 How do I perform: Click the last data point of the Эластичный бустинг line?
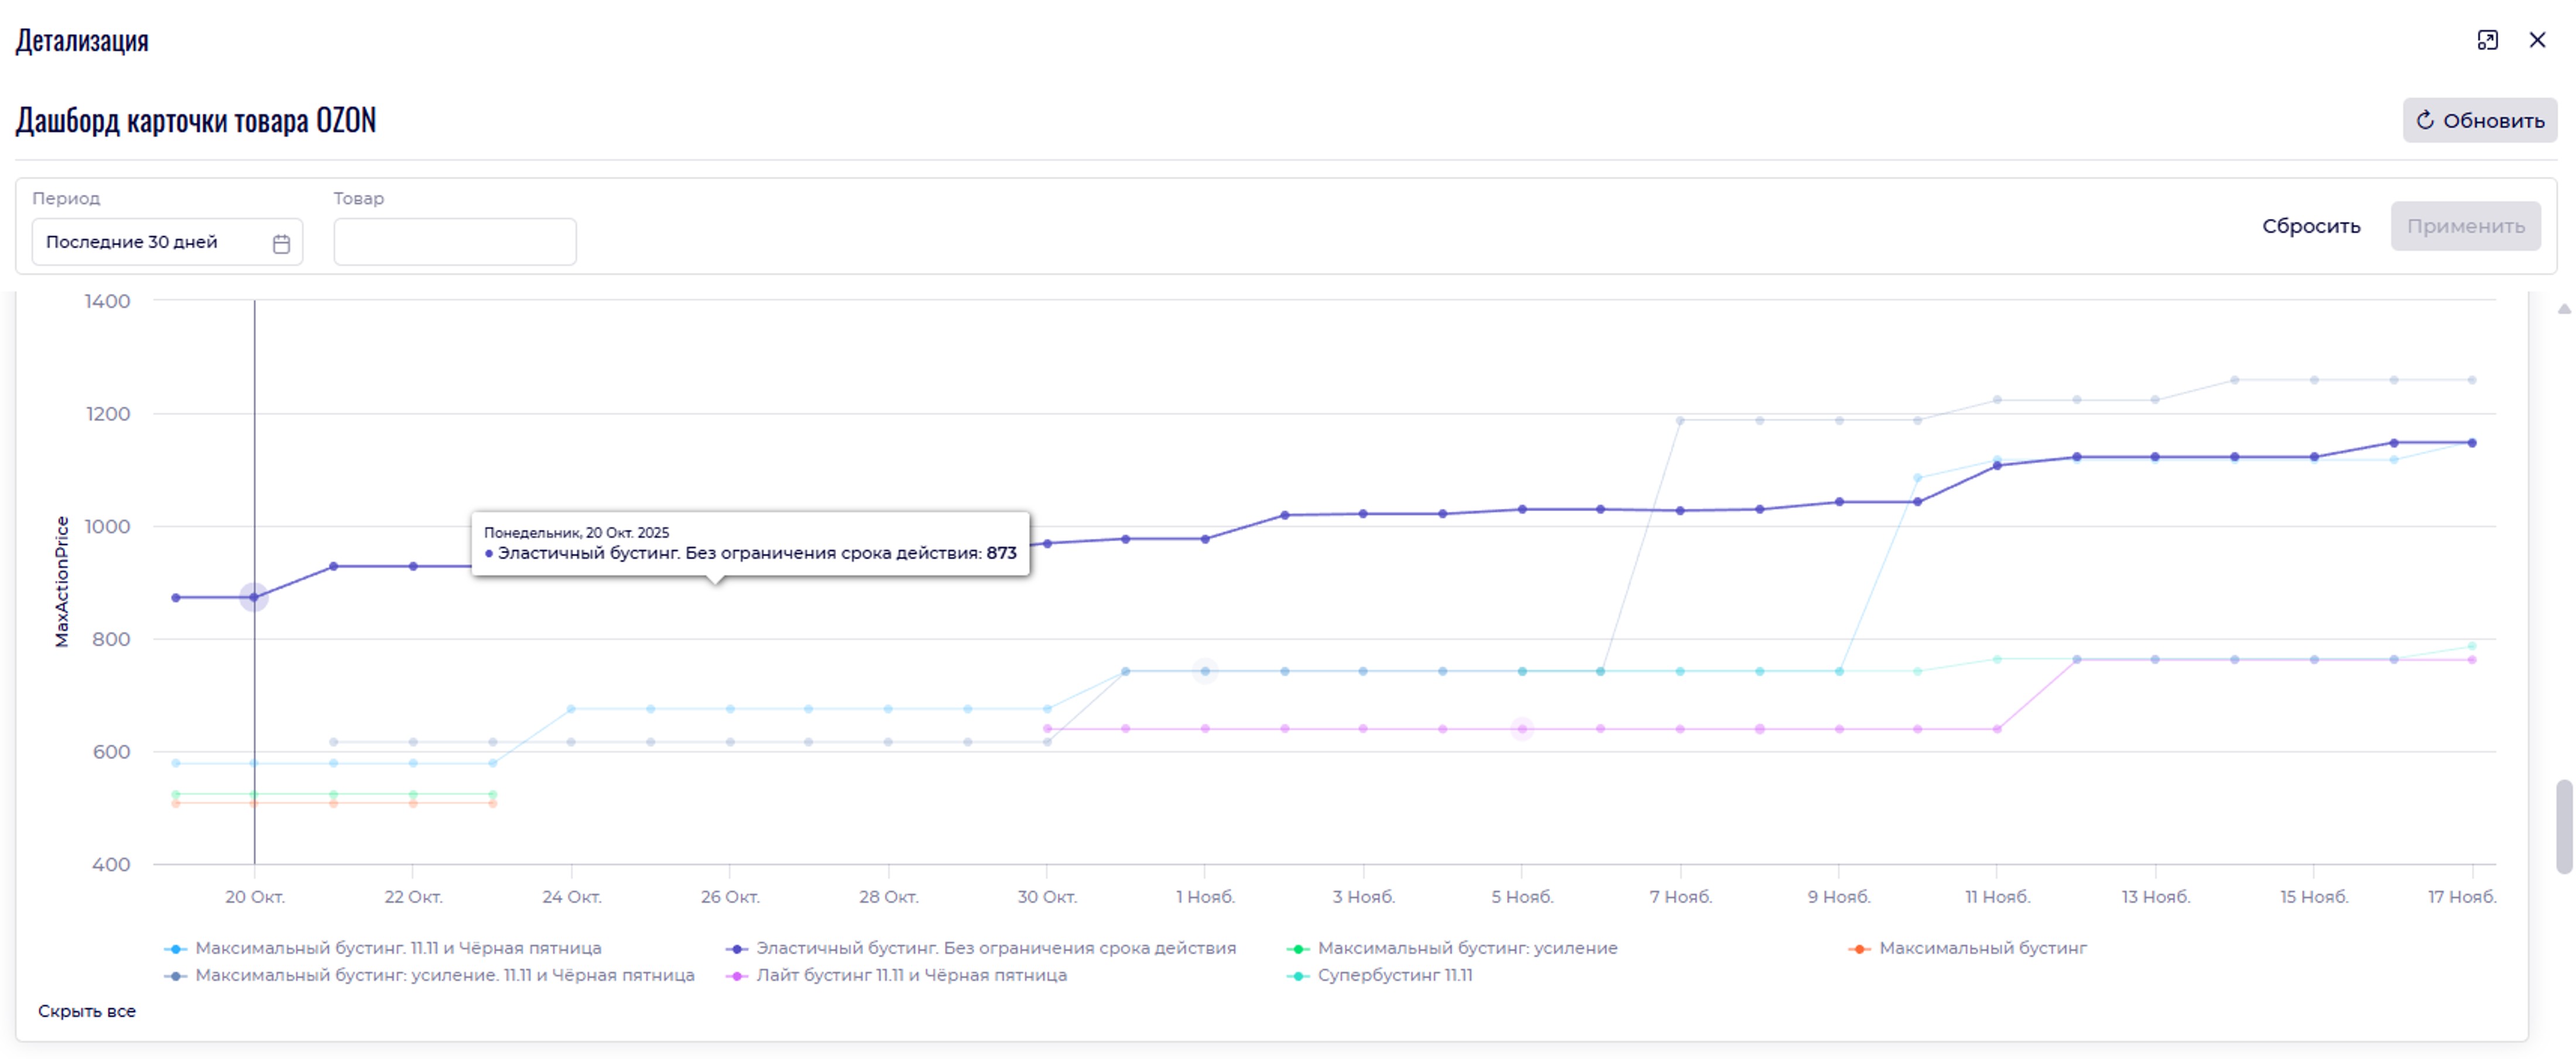pos(2472,443)
